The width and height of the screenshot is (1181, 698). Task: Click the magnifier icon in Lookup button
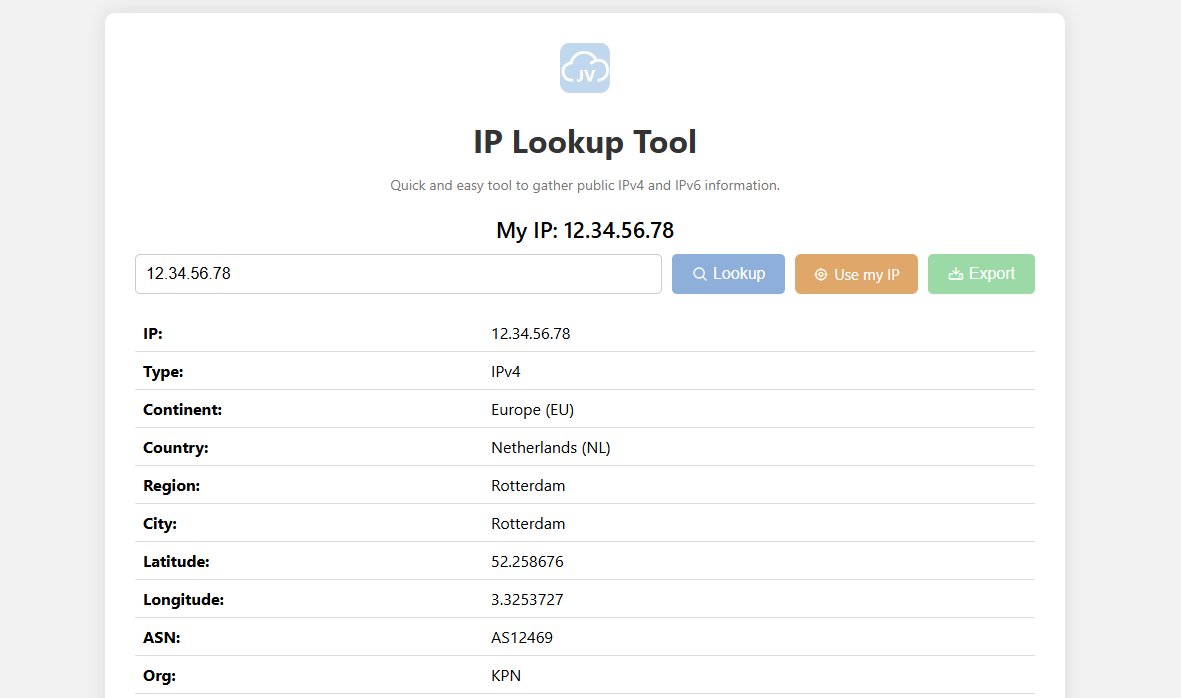pyautogui.click(x=700, y=274)
